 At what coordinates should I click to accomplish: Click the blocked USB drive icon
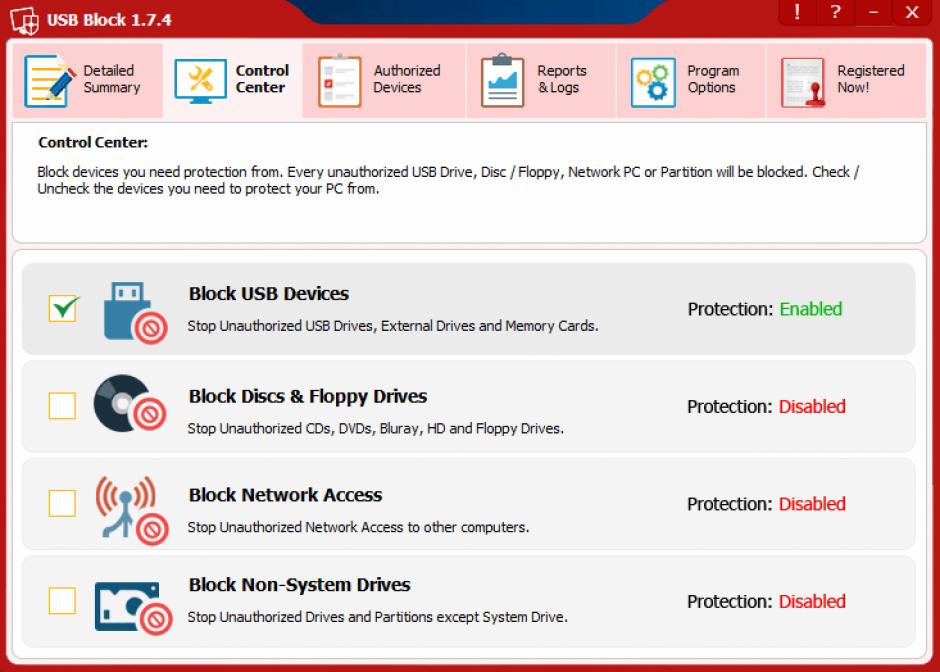(x=135, y=312)
